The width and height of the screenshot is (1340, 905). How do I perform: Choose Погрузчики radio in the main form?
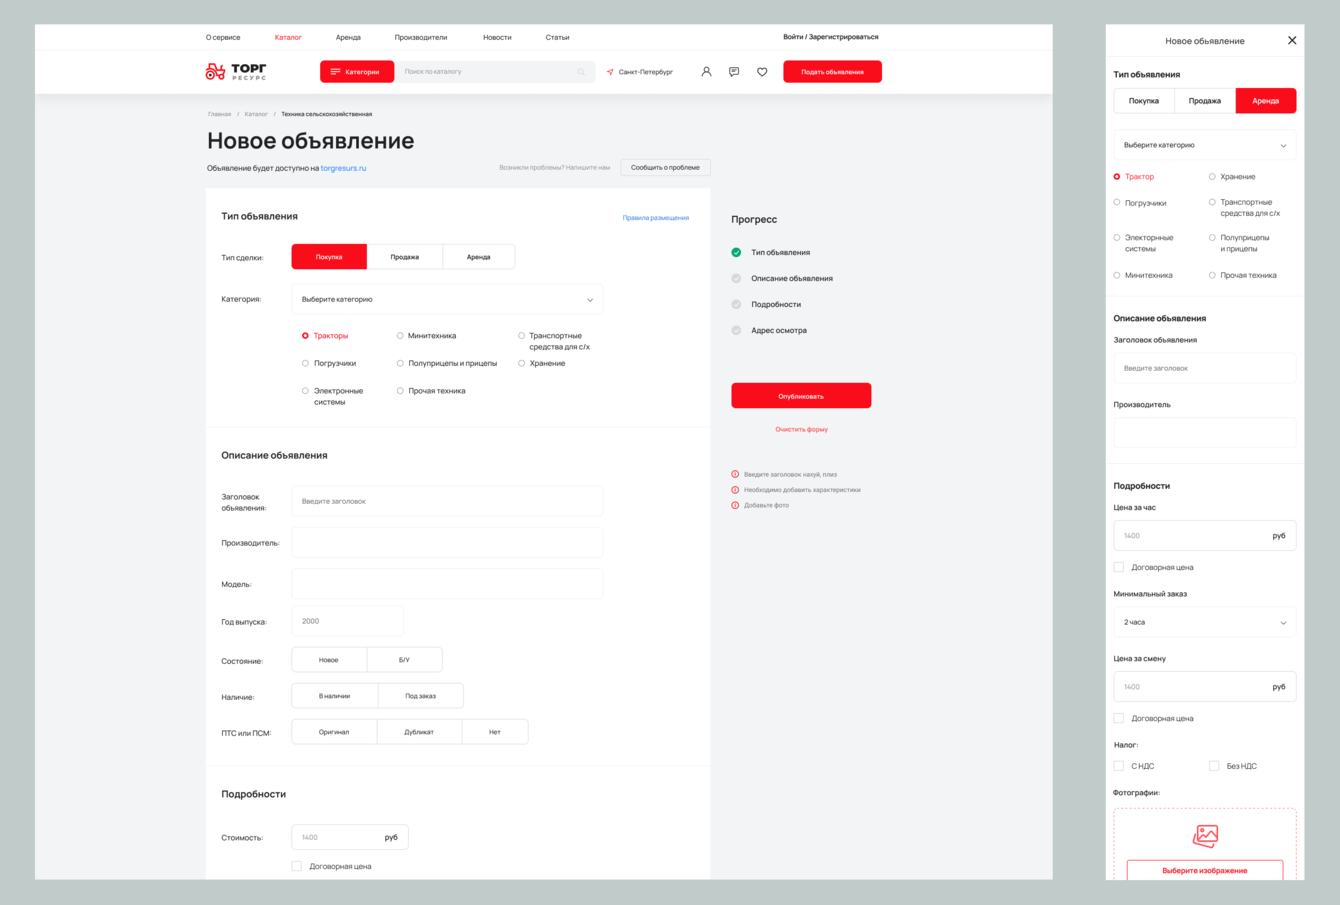pos(305,363)
